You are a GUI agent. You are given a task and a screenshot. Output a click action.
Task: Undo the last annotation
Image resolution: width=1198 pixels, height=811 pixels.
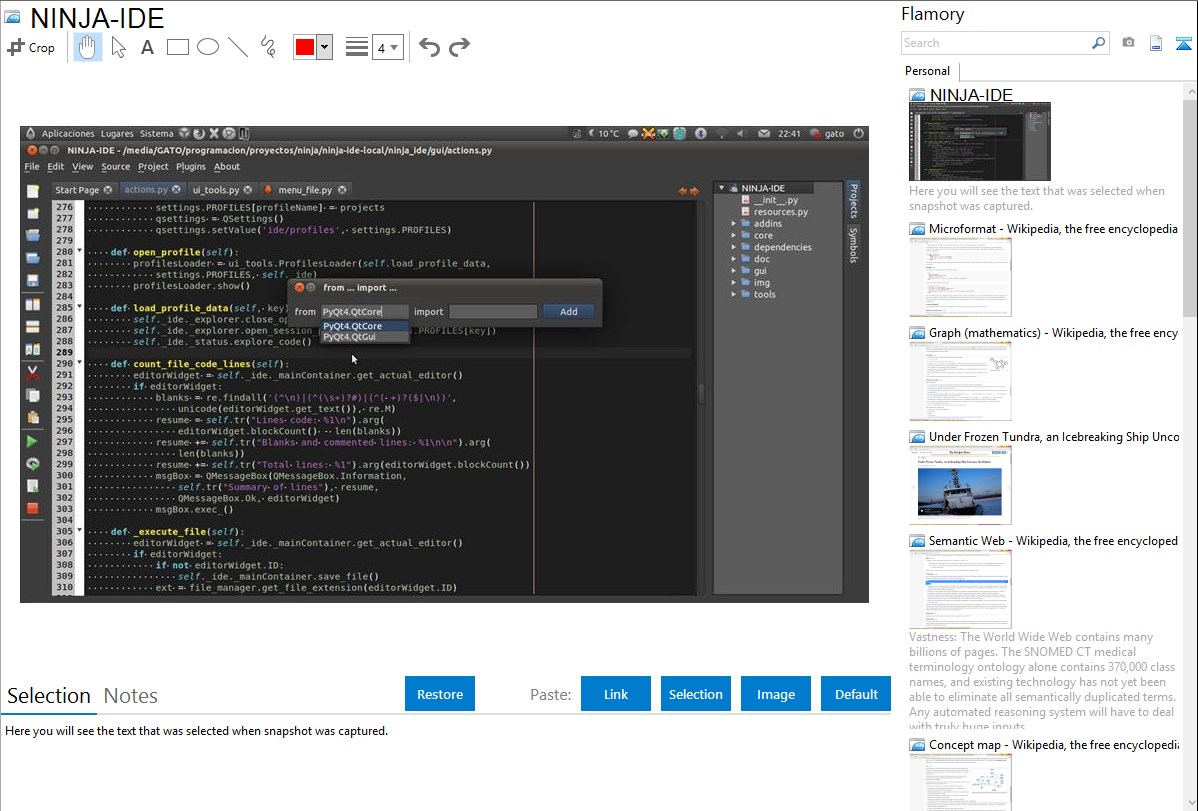click(429, 47)
